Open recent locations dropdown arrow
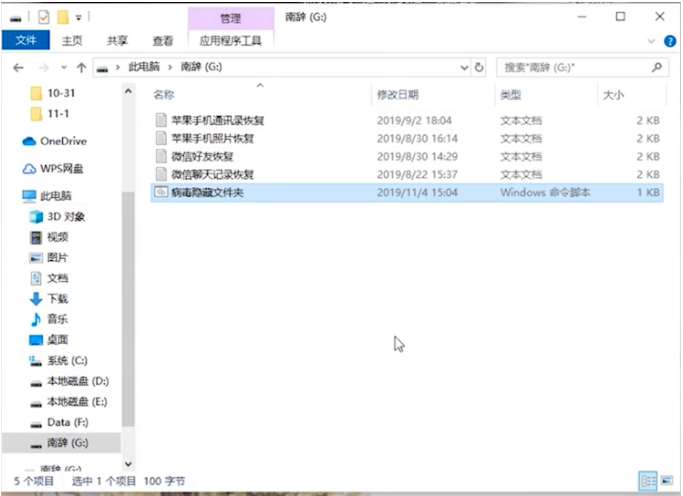Screen dimensions: 683x496 [x=65, y=67]
